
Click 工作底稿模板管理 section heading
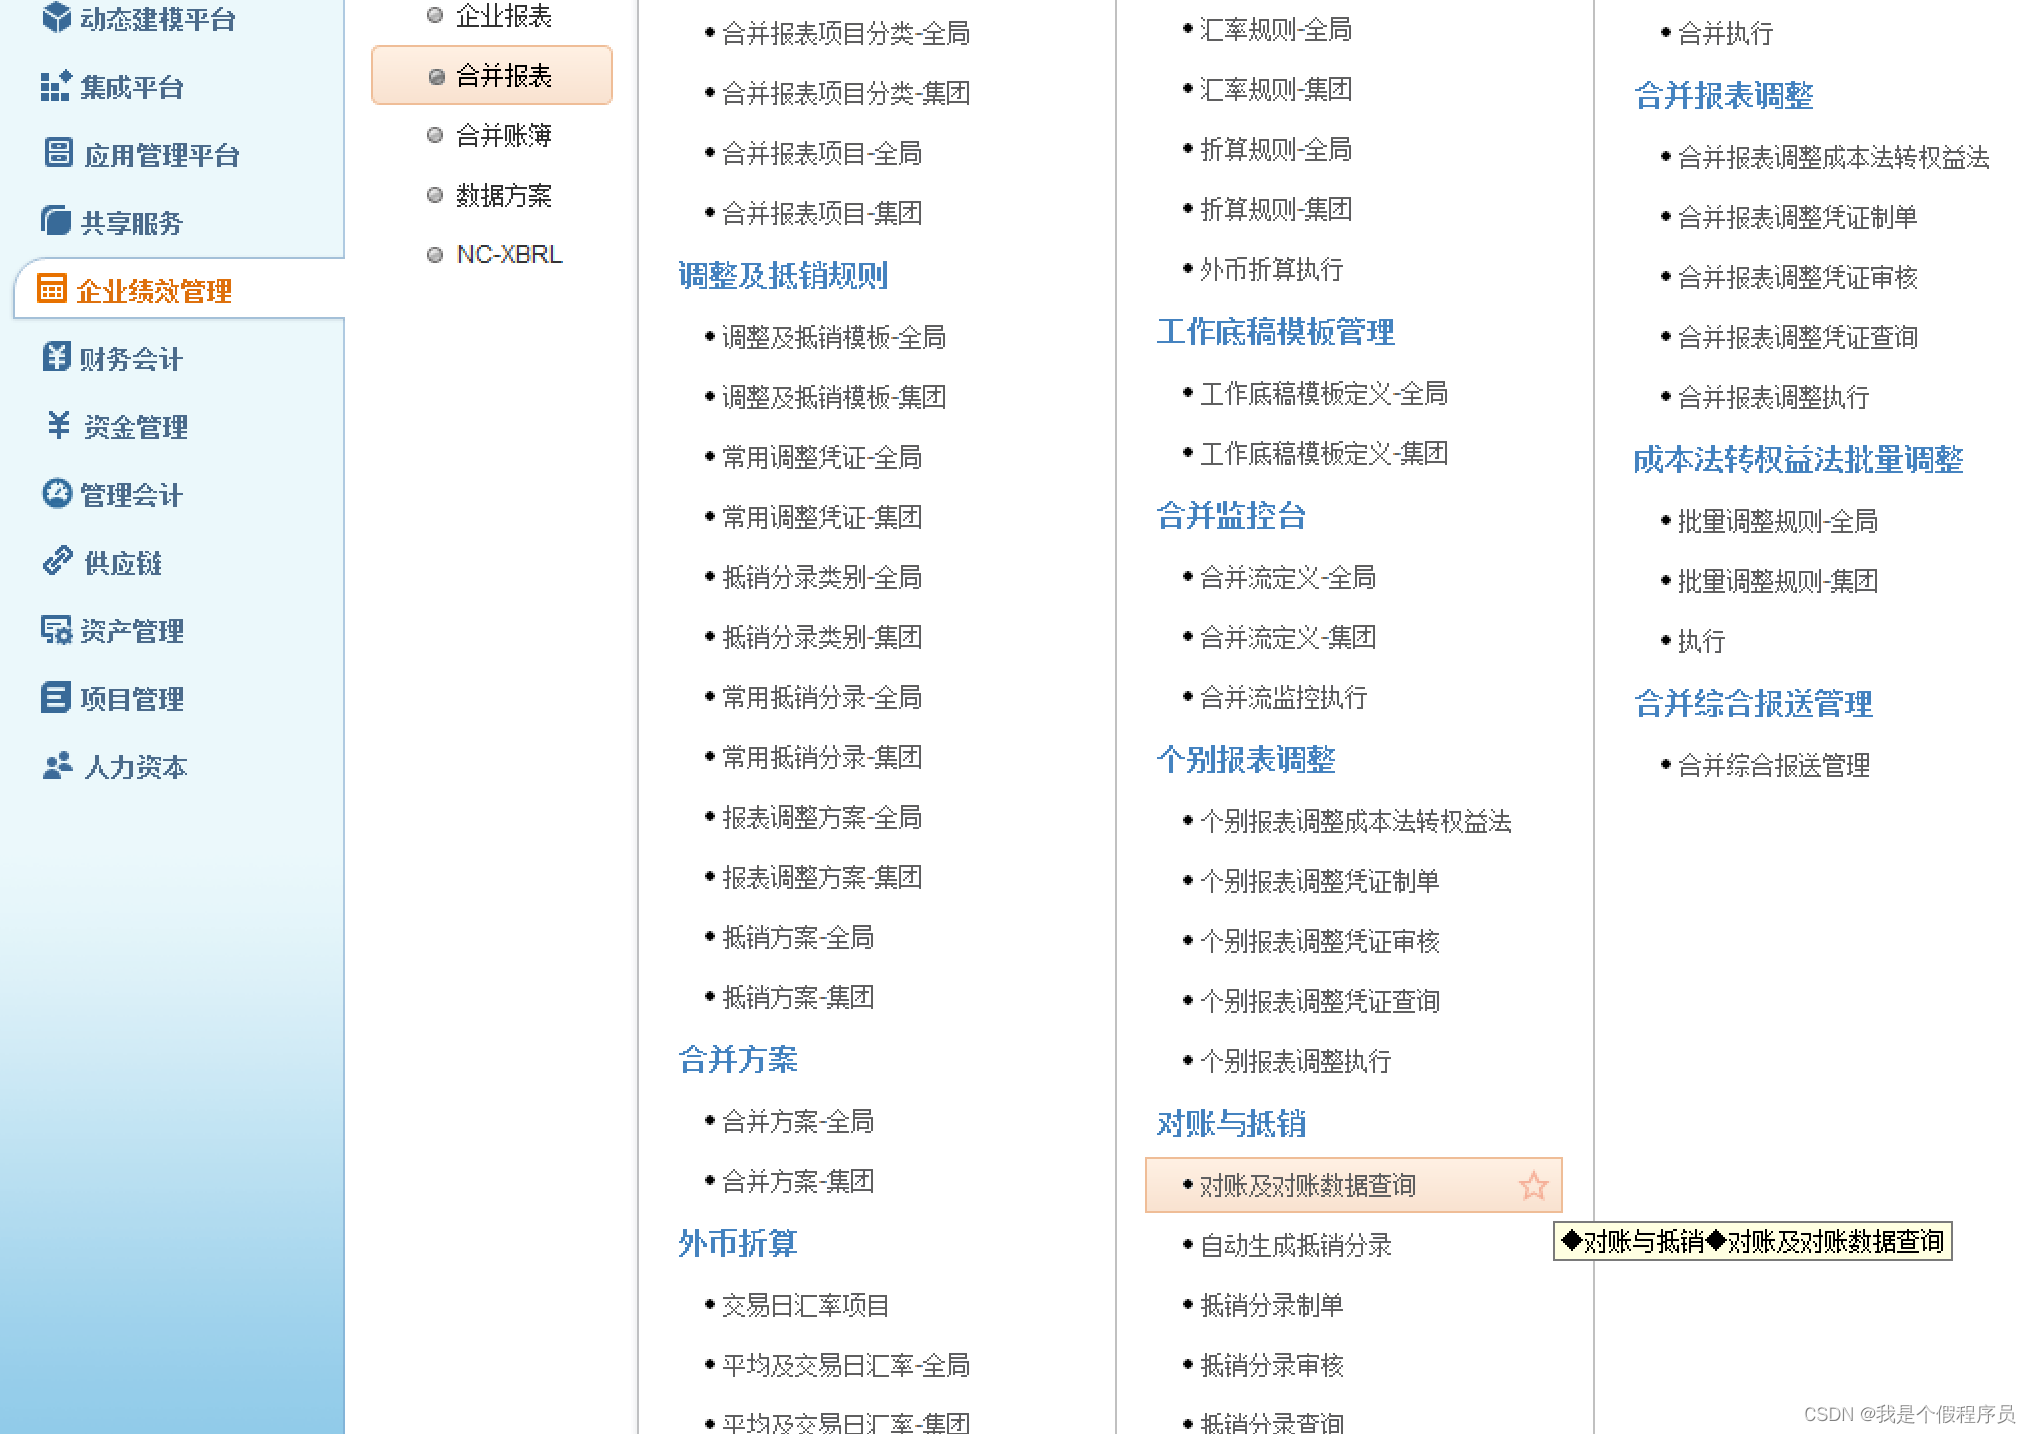click(1276, 331)
